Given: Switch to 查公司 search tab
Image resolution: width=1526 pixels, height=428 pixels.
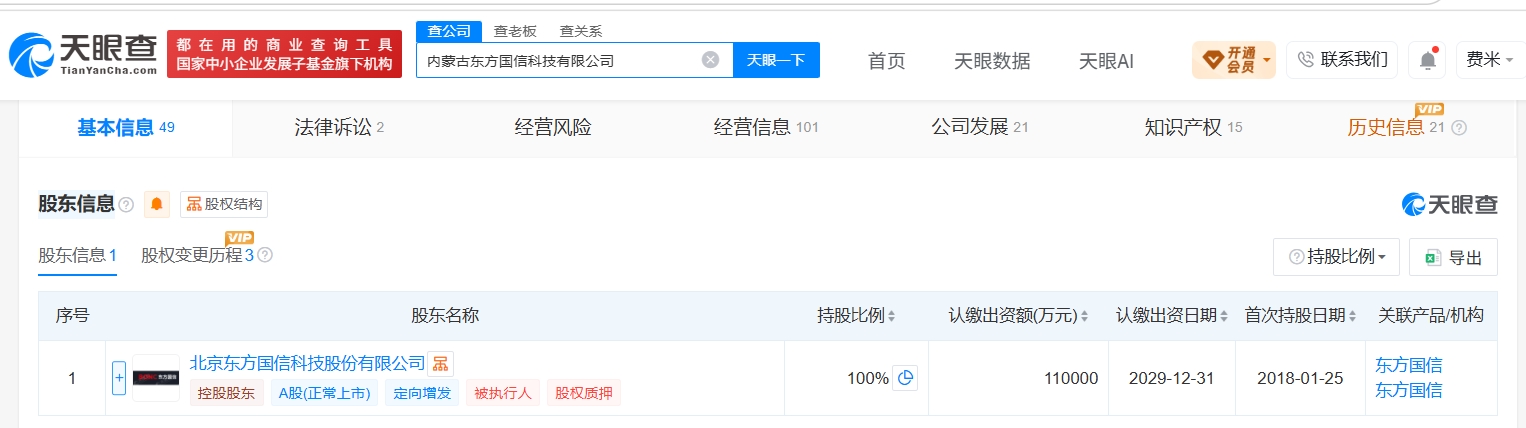Looking at the screenshot, I should click(x=449, y=31).
